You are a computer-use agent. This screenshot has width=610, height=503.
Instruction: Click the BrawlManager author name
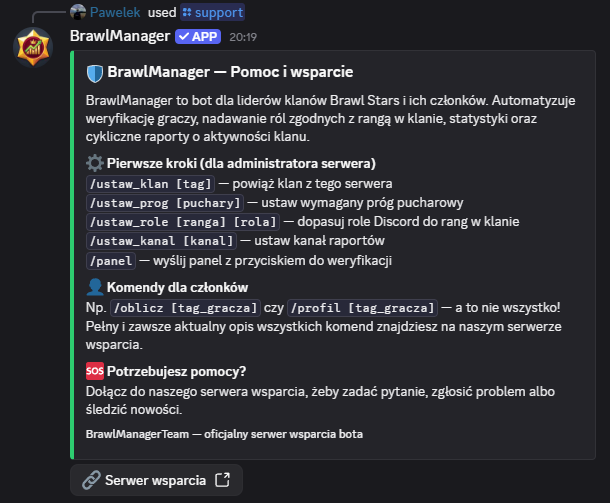point(120,36)
